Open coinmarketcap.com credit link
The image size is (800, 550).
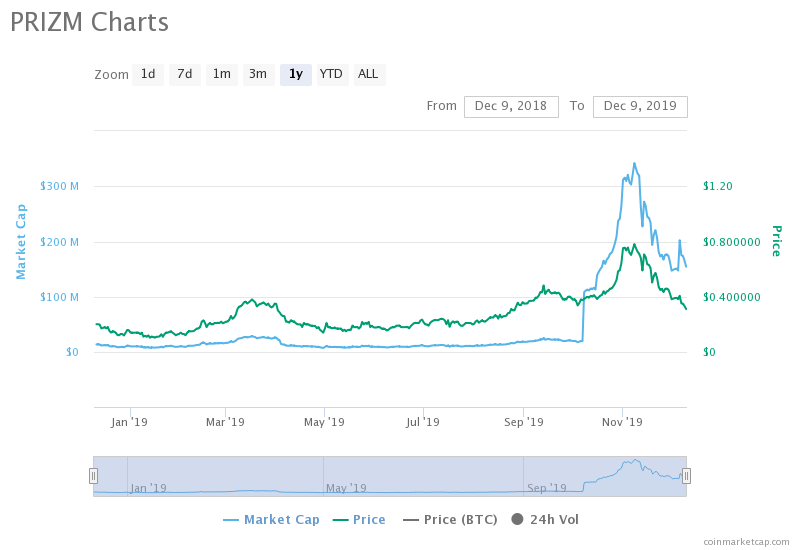click(746, 541)
